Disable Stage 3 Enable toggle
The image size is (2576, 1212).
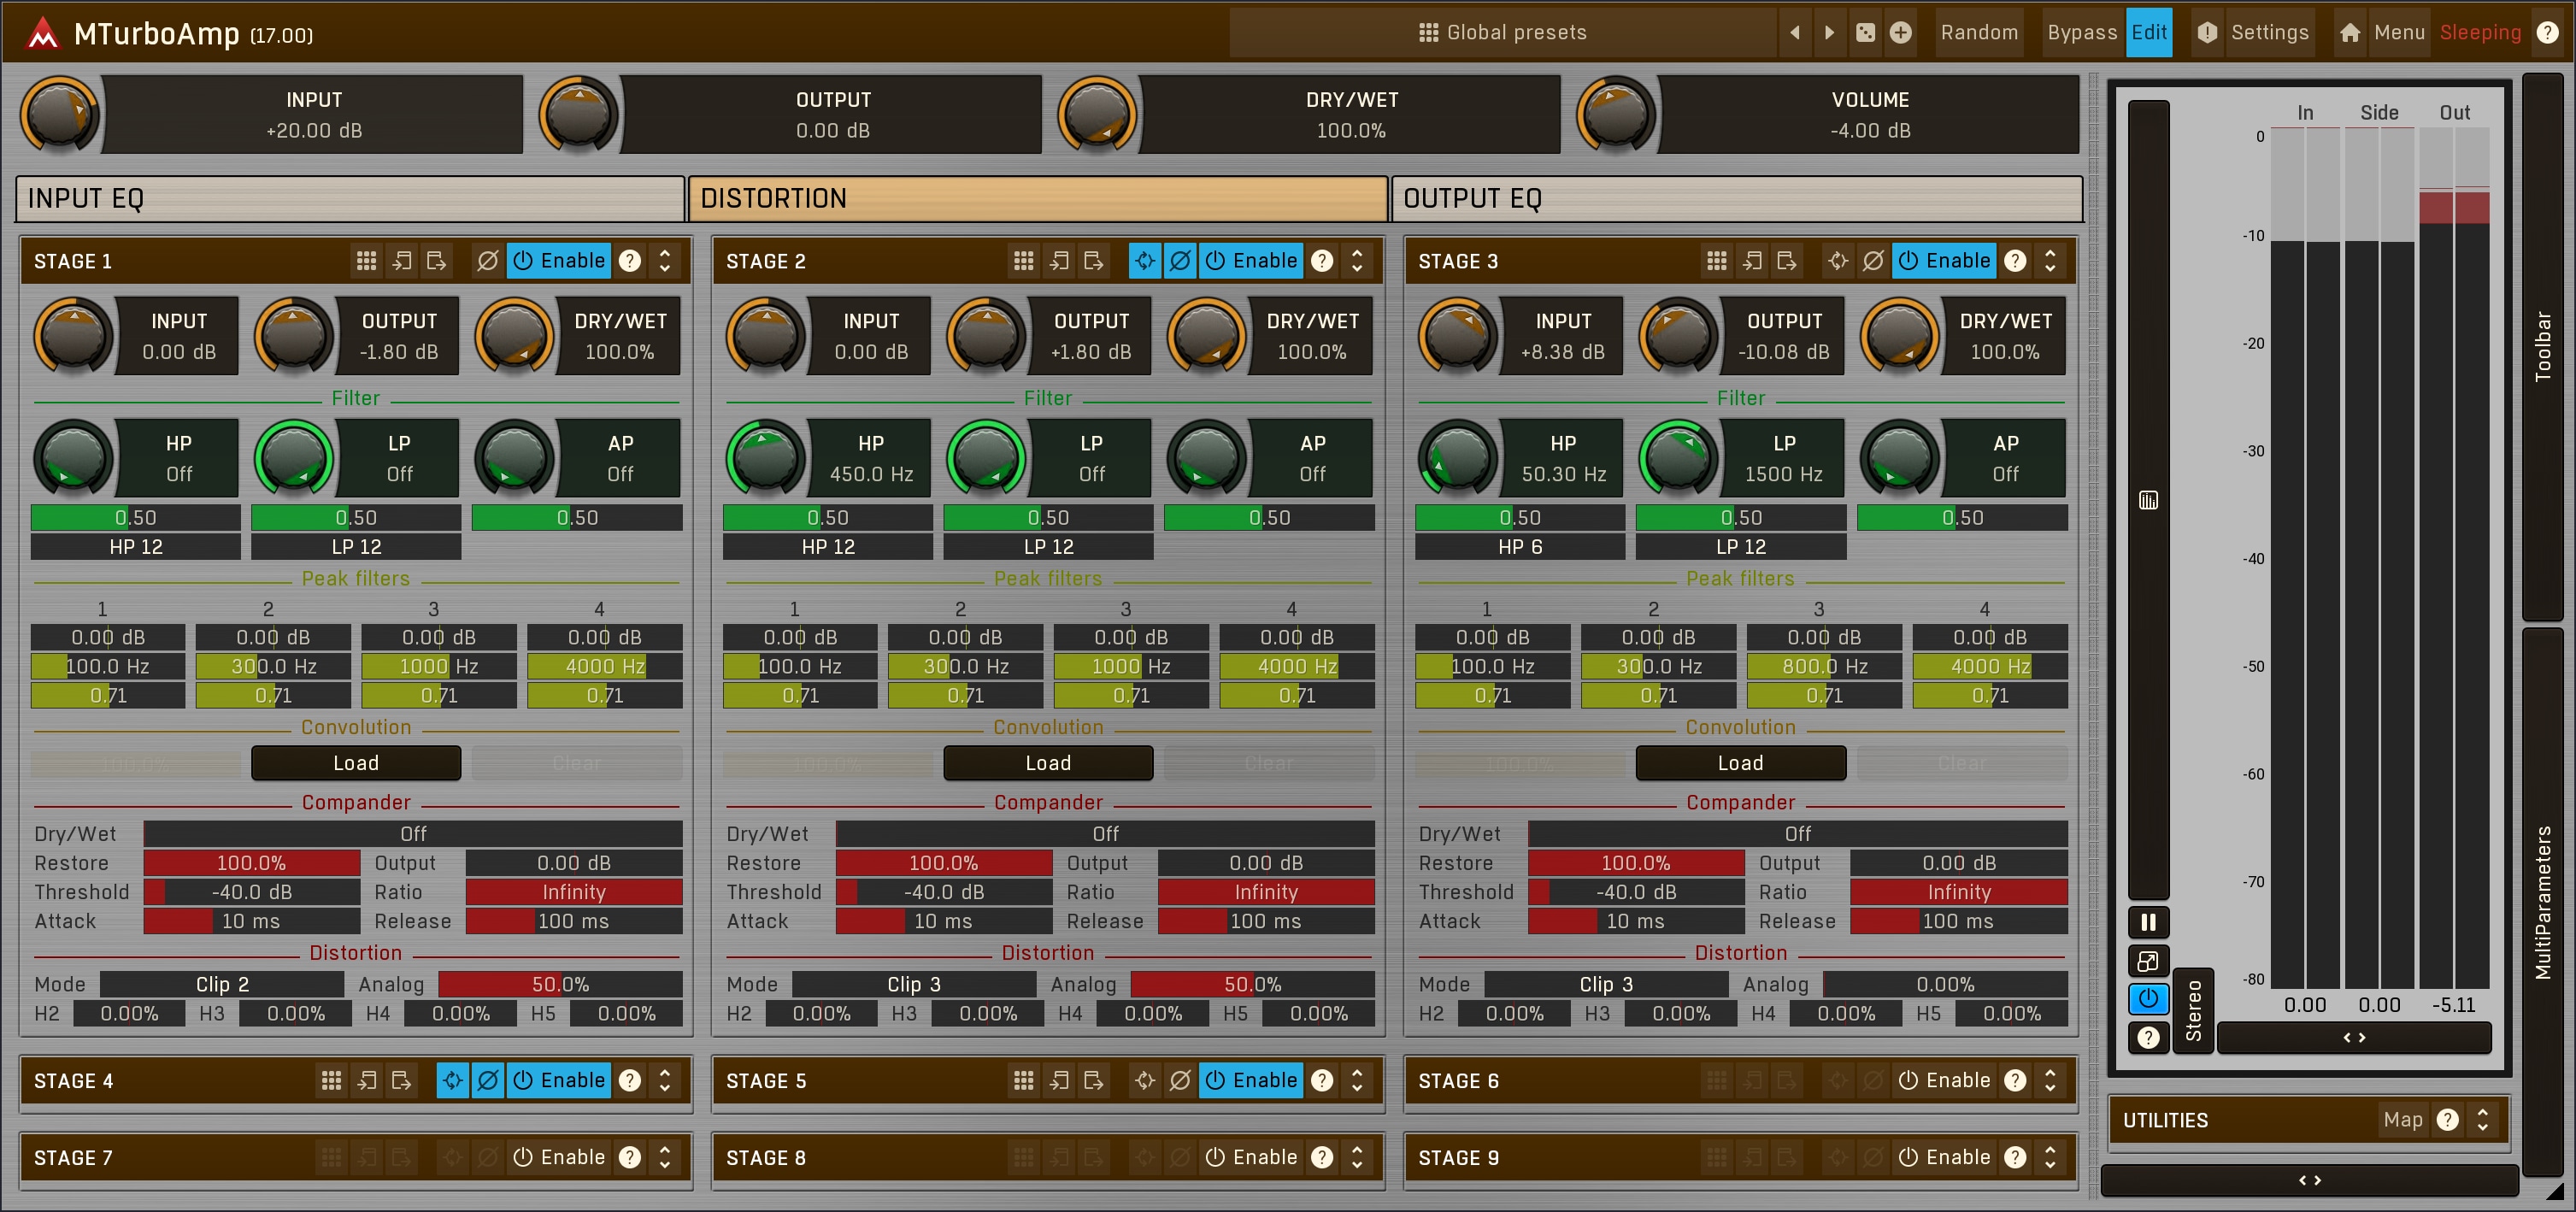pos(1944,261)
